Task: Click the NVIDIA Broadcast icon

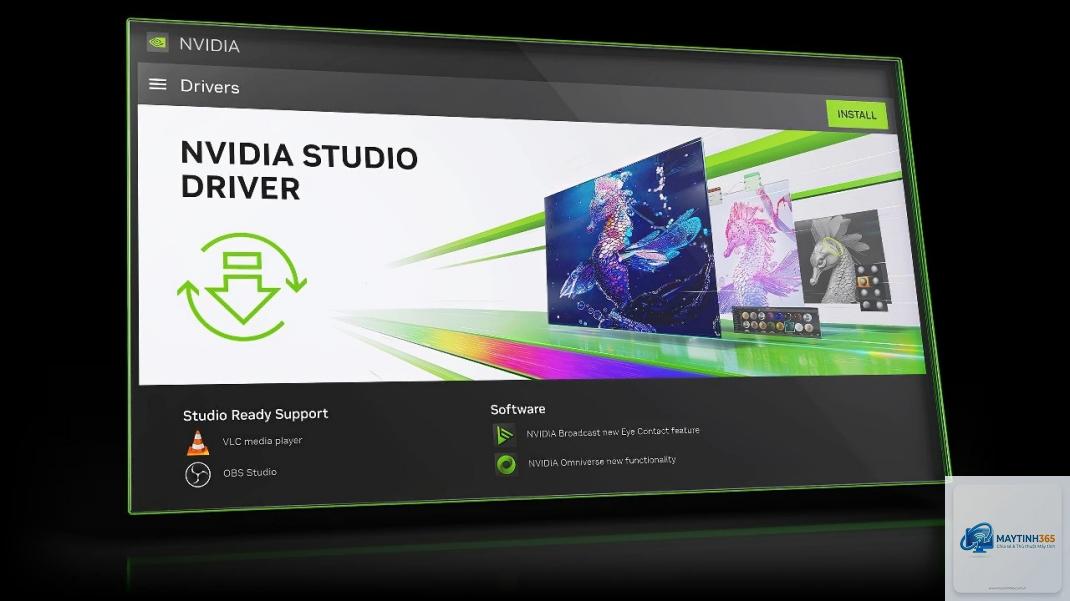Action: pos(504,435)
